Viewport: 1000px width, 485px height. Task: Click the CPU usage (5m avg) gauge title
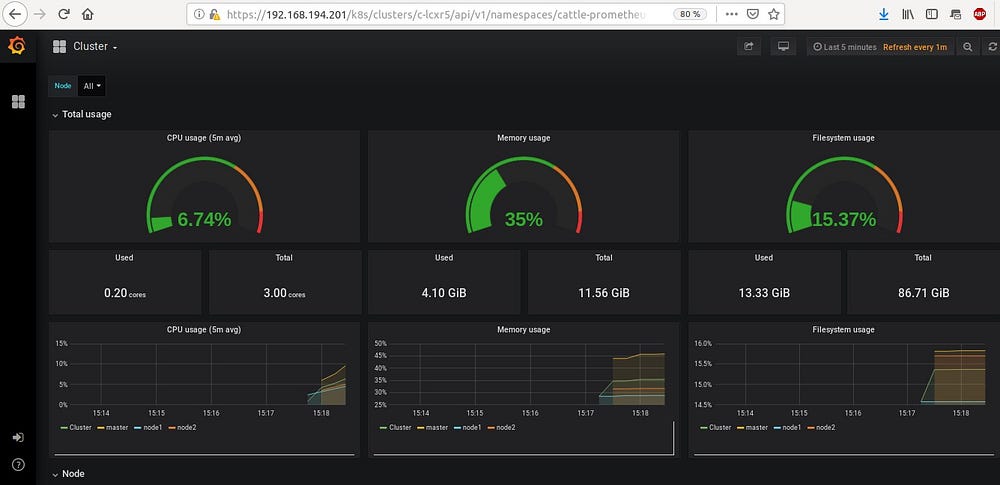(x=204, y=138)
